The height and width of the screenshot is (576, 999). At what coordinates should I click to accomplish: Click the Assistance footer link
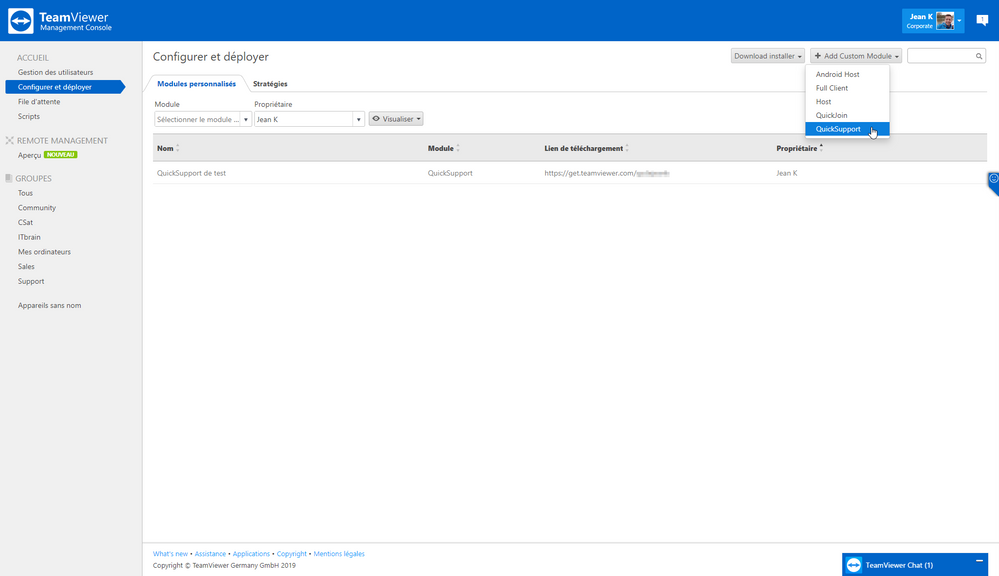click(210, 554)
